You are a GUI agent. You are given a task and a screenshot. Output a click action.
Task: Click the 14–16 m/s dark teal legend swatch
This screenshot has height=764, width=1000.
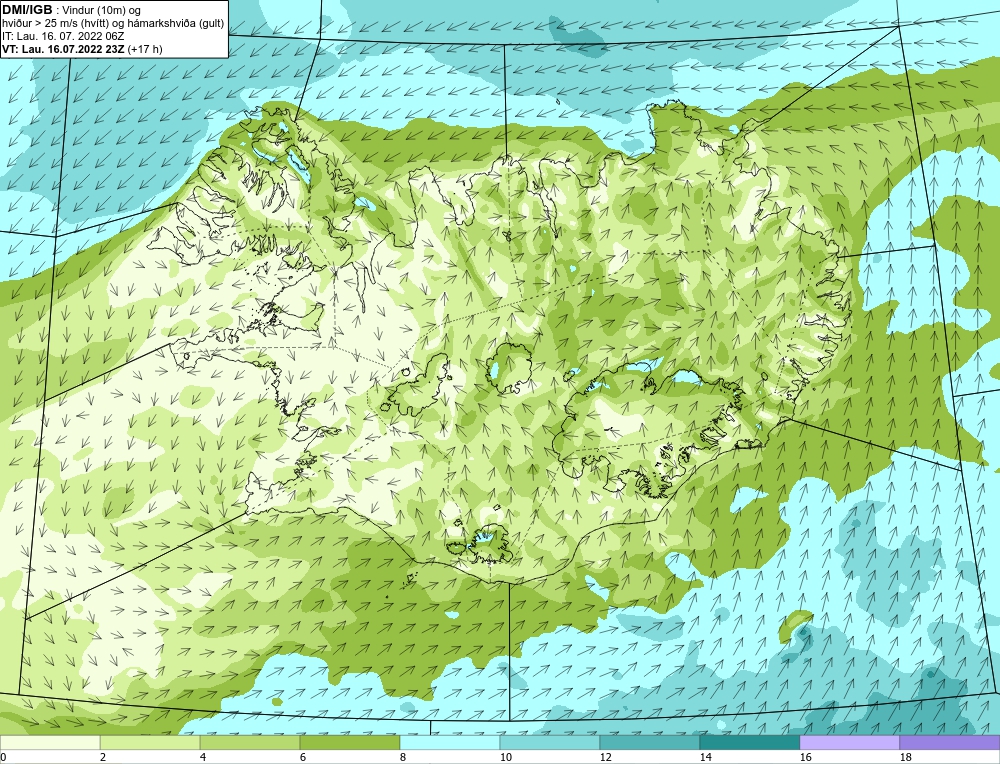click(x=750, y=743)
